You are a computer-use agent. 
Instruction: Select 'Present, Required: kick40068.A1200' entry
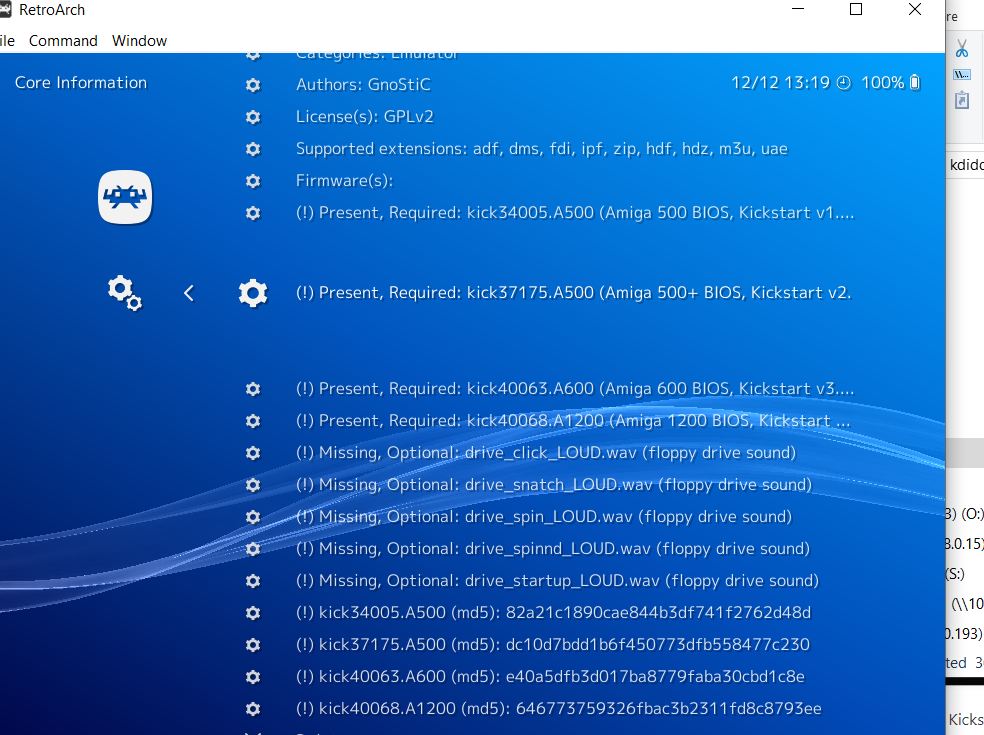[x=573, y=421]
